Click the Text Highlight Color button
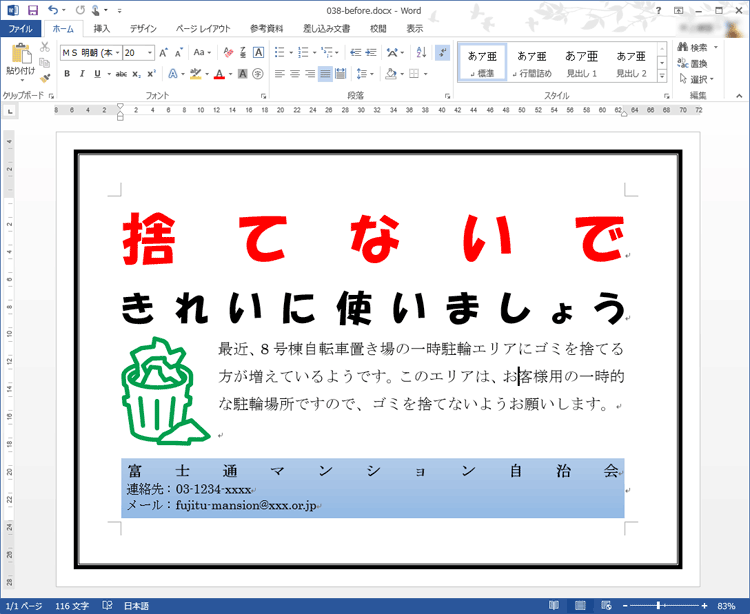 (196, 74)
